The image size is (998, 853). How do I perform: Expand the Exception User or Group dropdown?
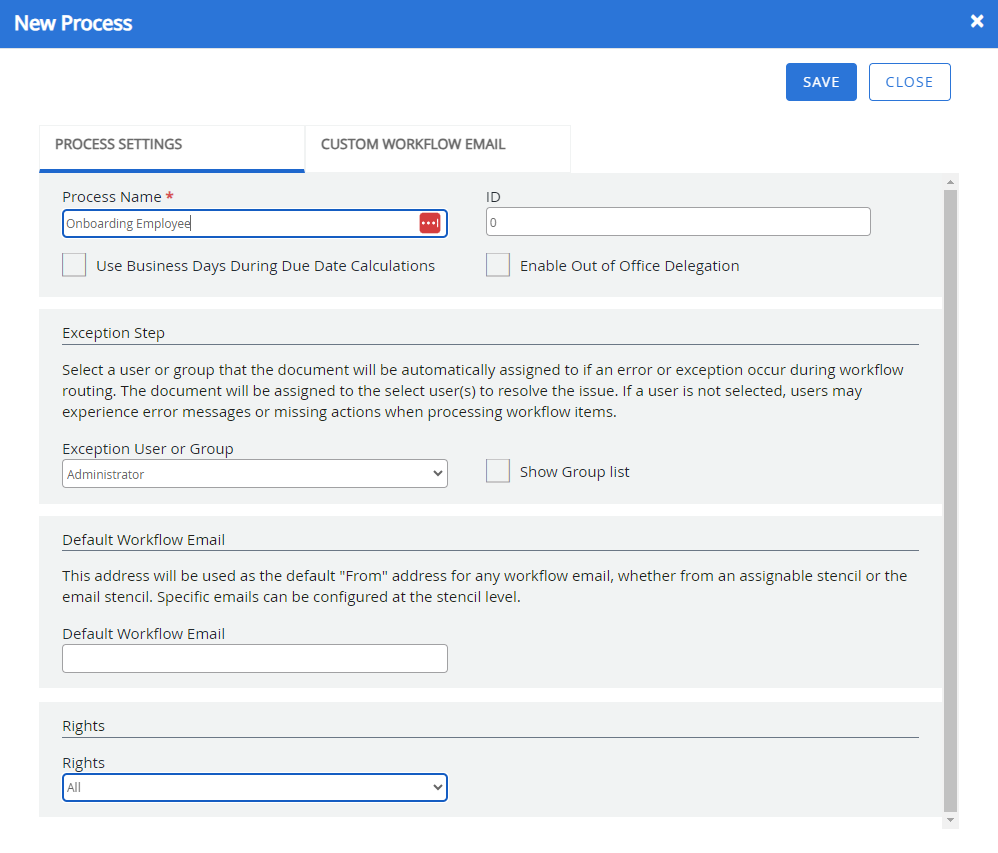tap(254, 474)
